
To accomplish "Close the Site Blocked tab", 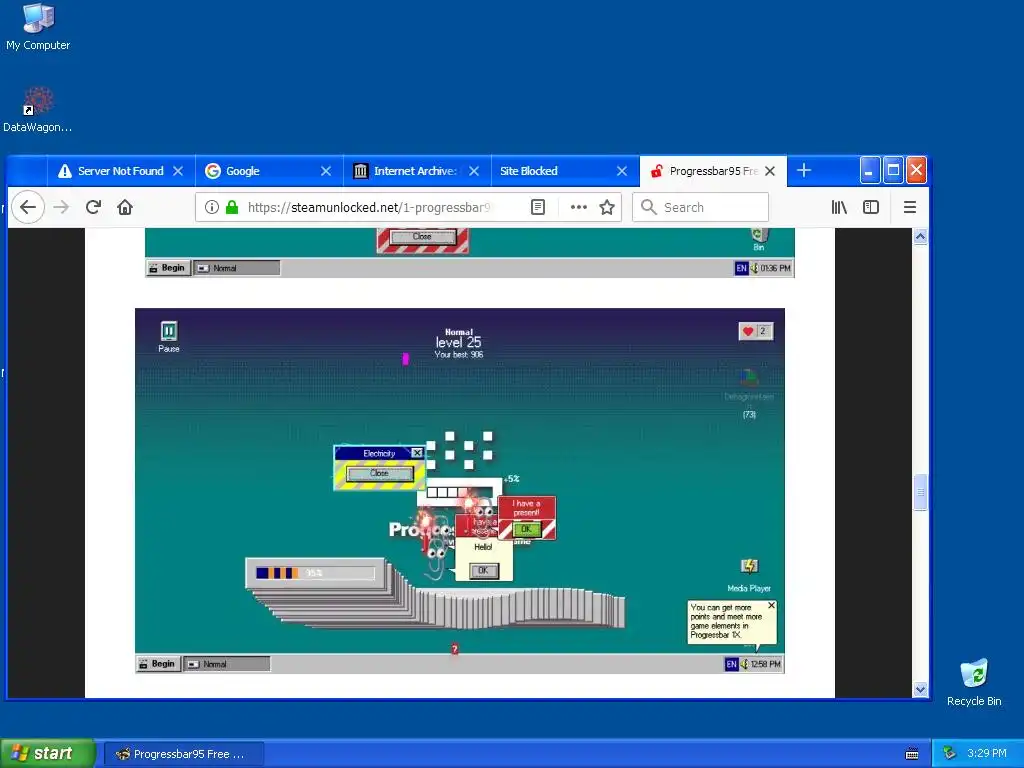I will click(x=622, y=171).
